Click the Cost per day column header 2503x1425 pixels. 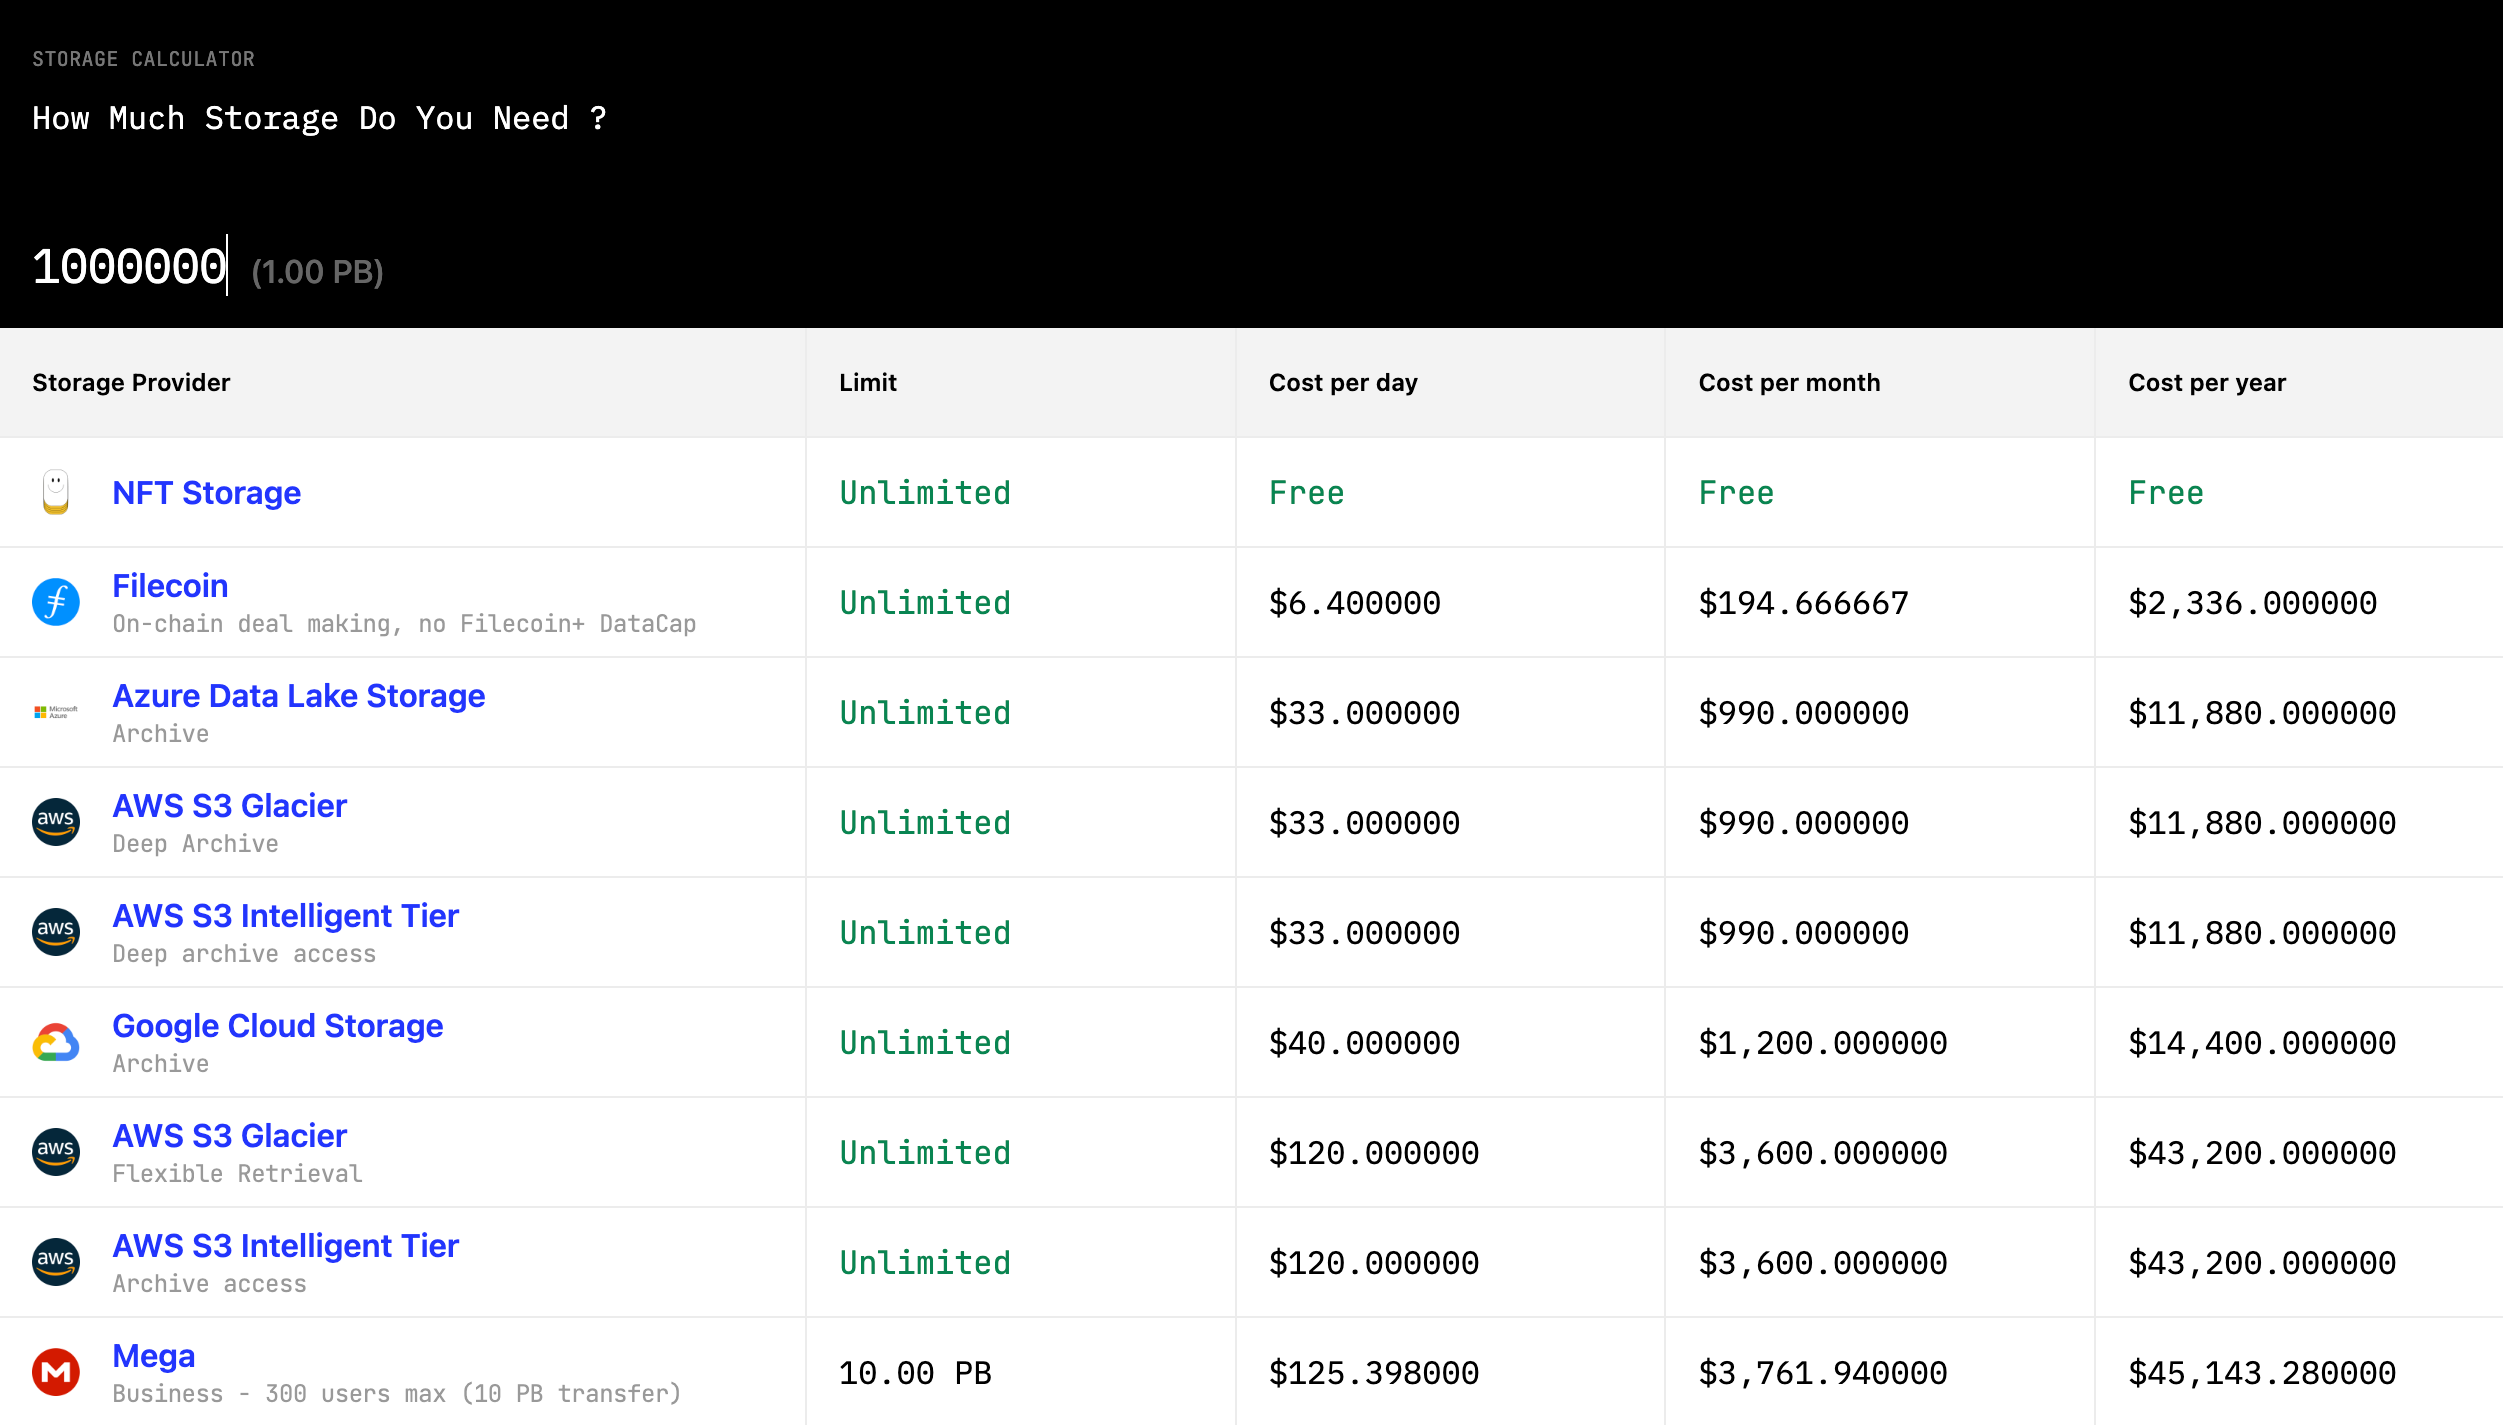pyautogui.click(x=1343, y=382)
